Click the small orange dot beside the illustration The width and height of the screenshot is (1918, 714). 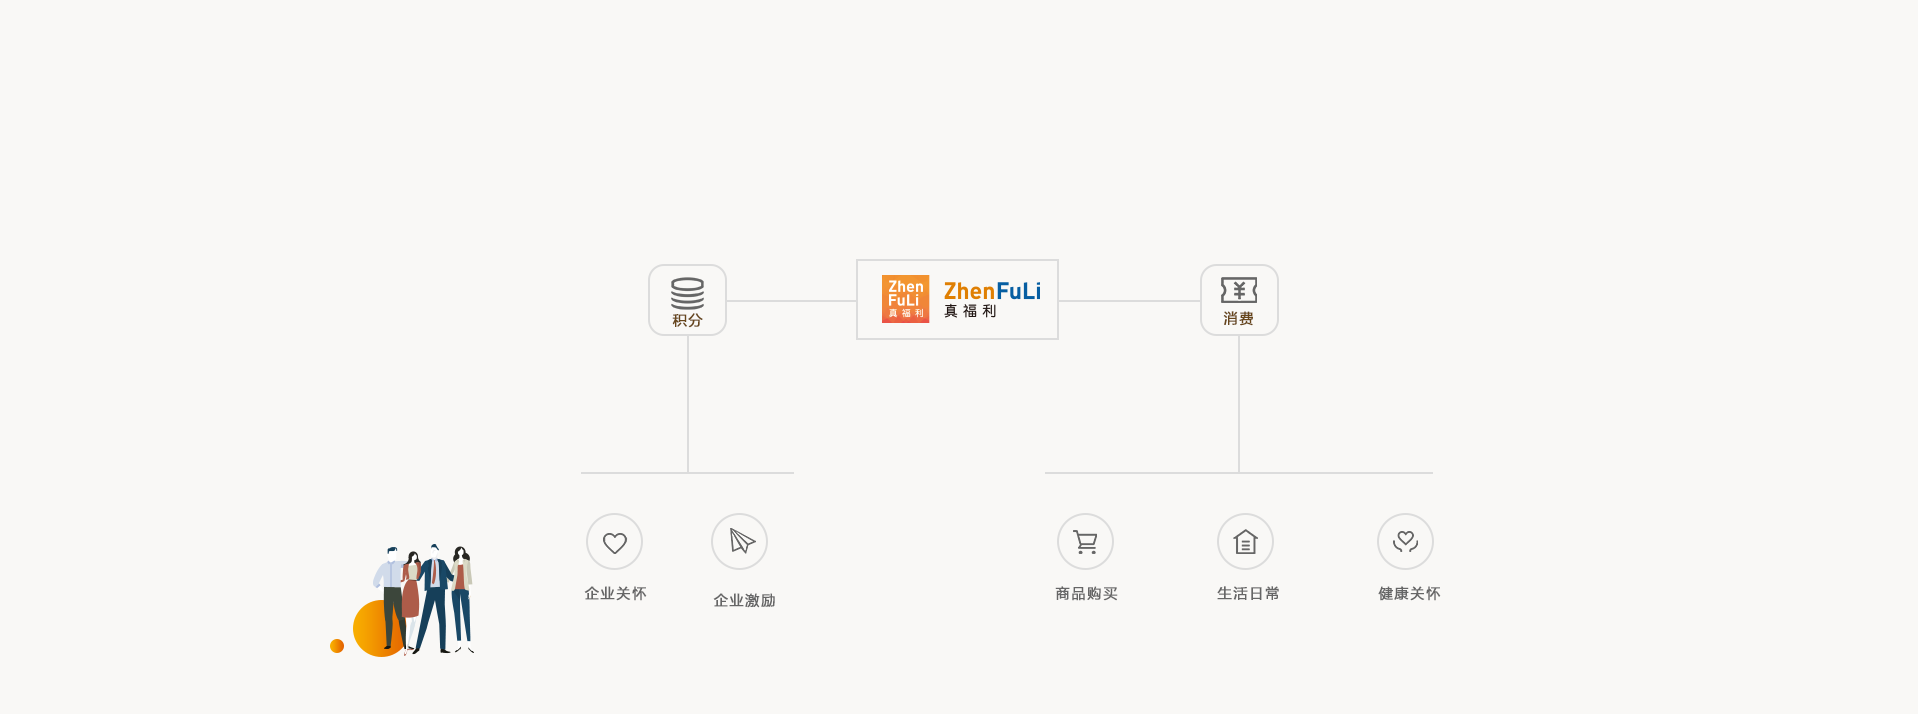(337, 646)
